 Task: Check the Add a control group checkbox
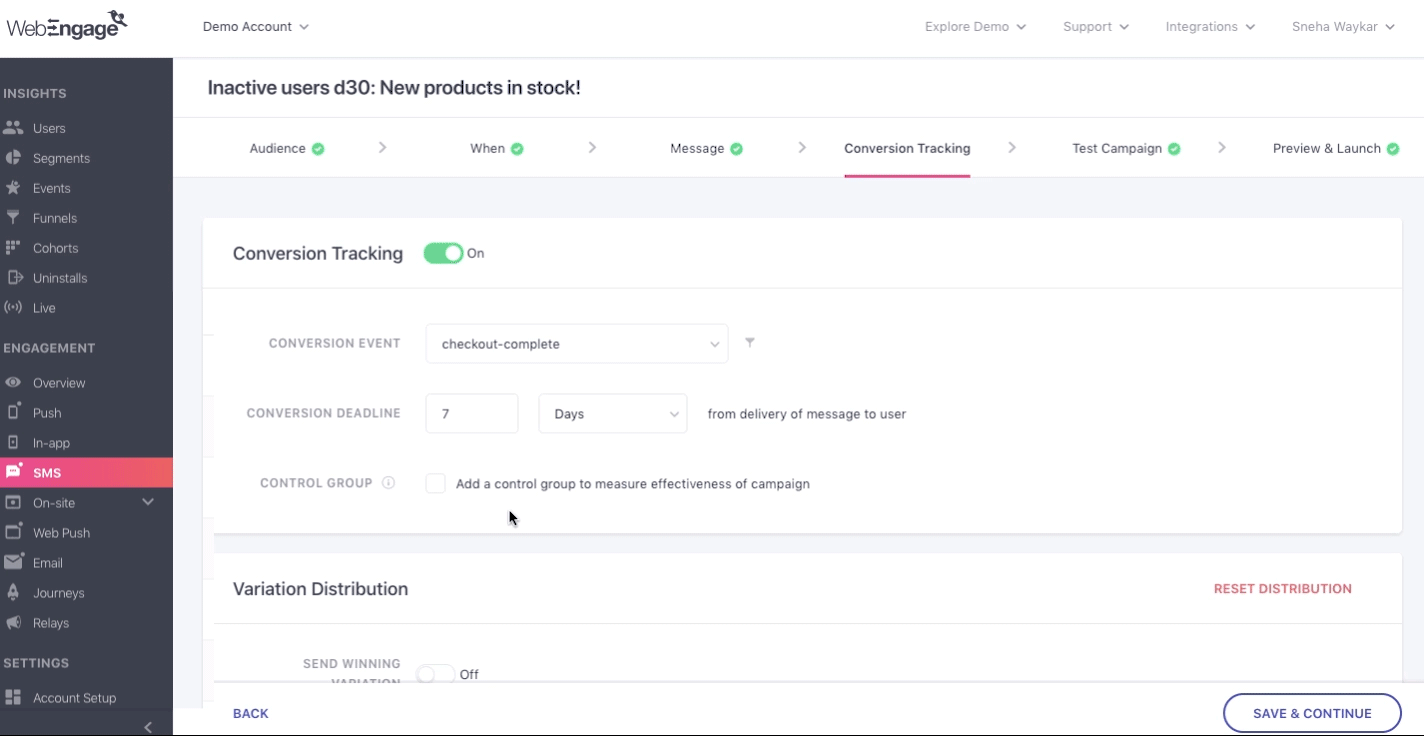[x=435, y=484]
